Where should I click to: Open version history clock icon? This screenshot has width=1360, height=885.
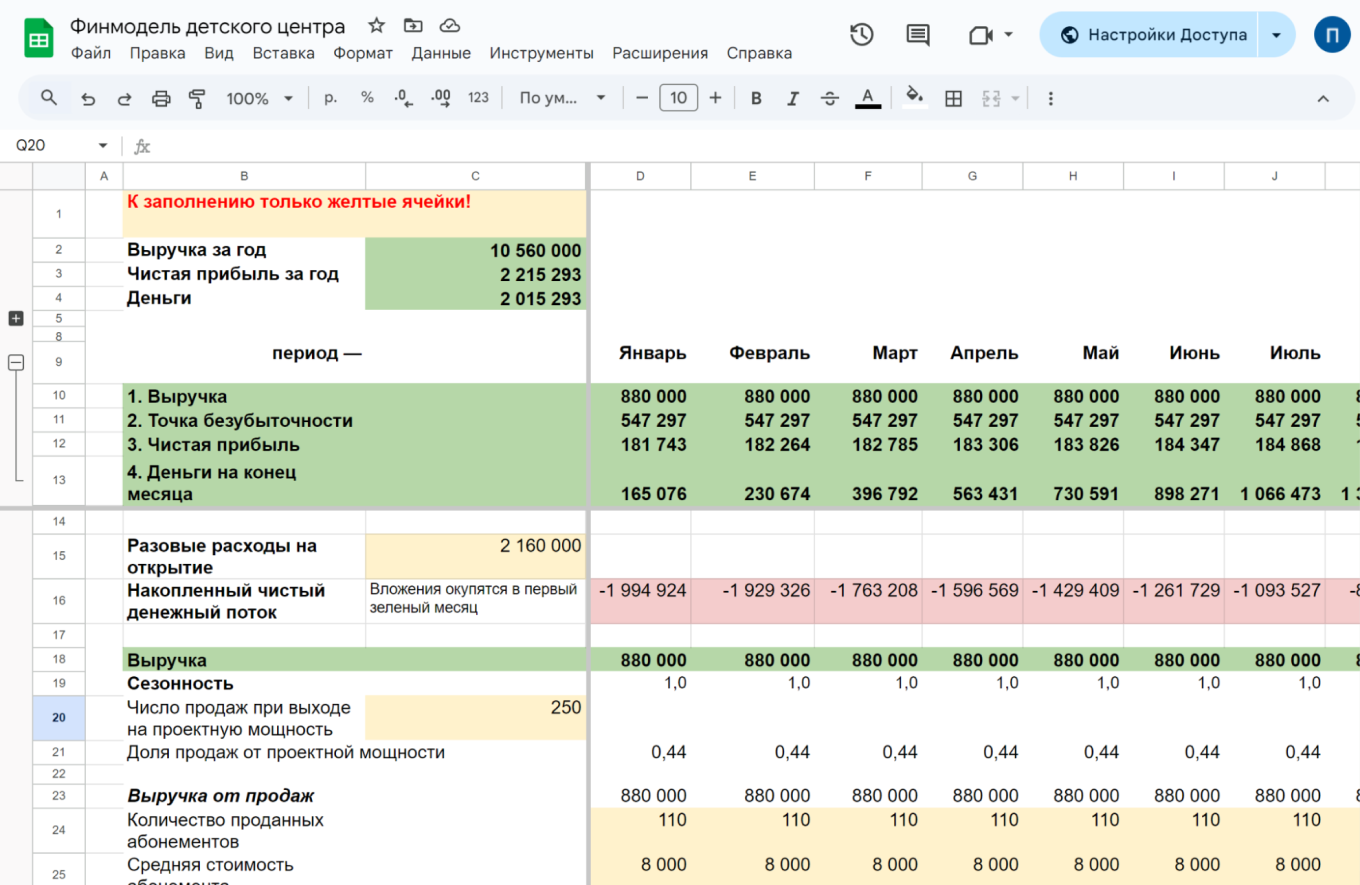(861, 35)
